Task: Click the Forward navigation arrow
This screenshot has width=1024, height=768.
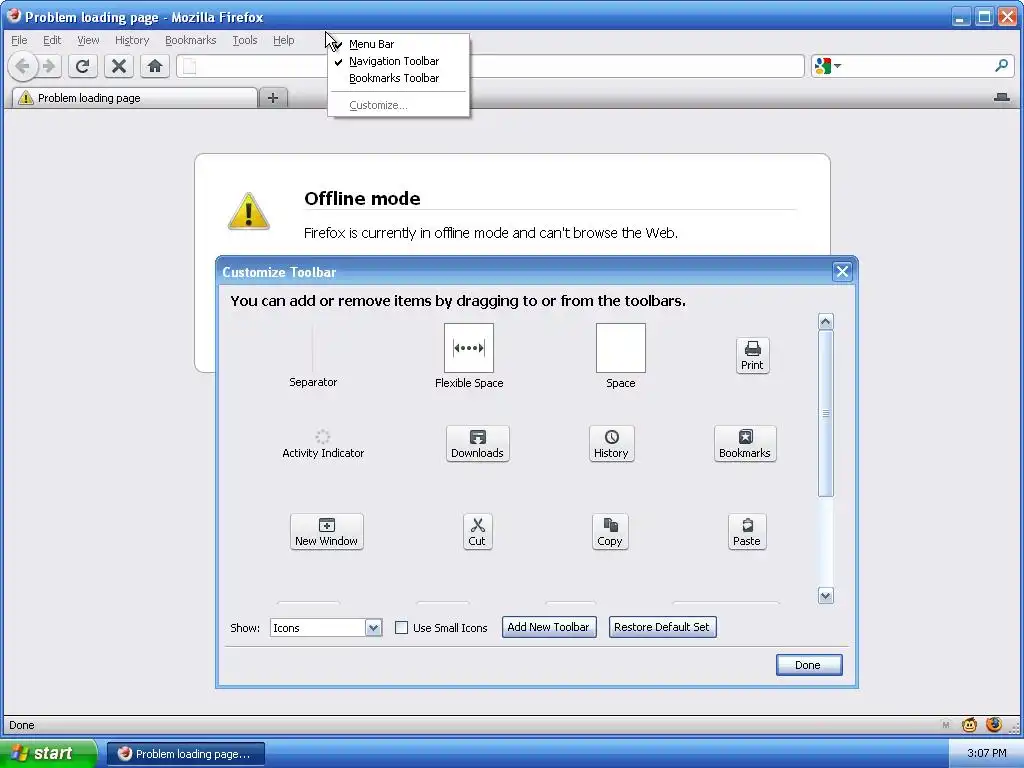Action: click(48, 66)
